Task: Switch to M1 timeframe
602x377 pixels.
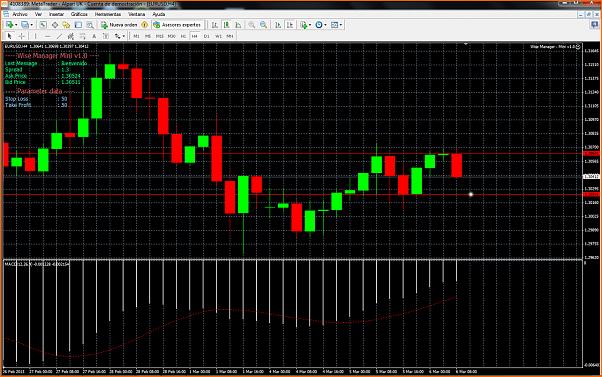Action: [136, 36]
